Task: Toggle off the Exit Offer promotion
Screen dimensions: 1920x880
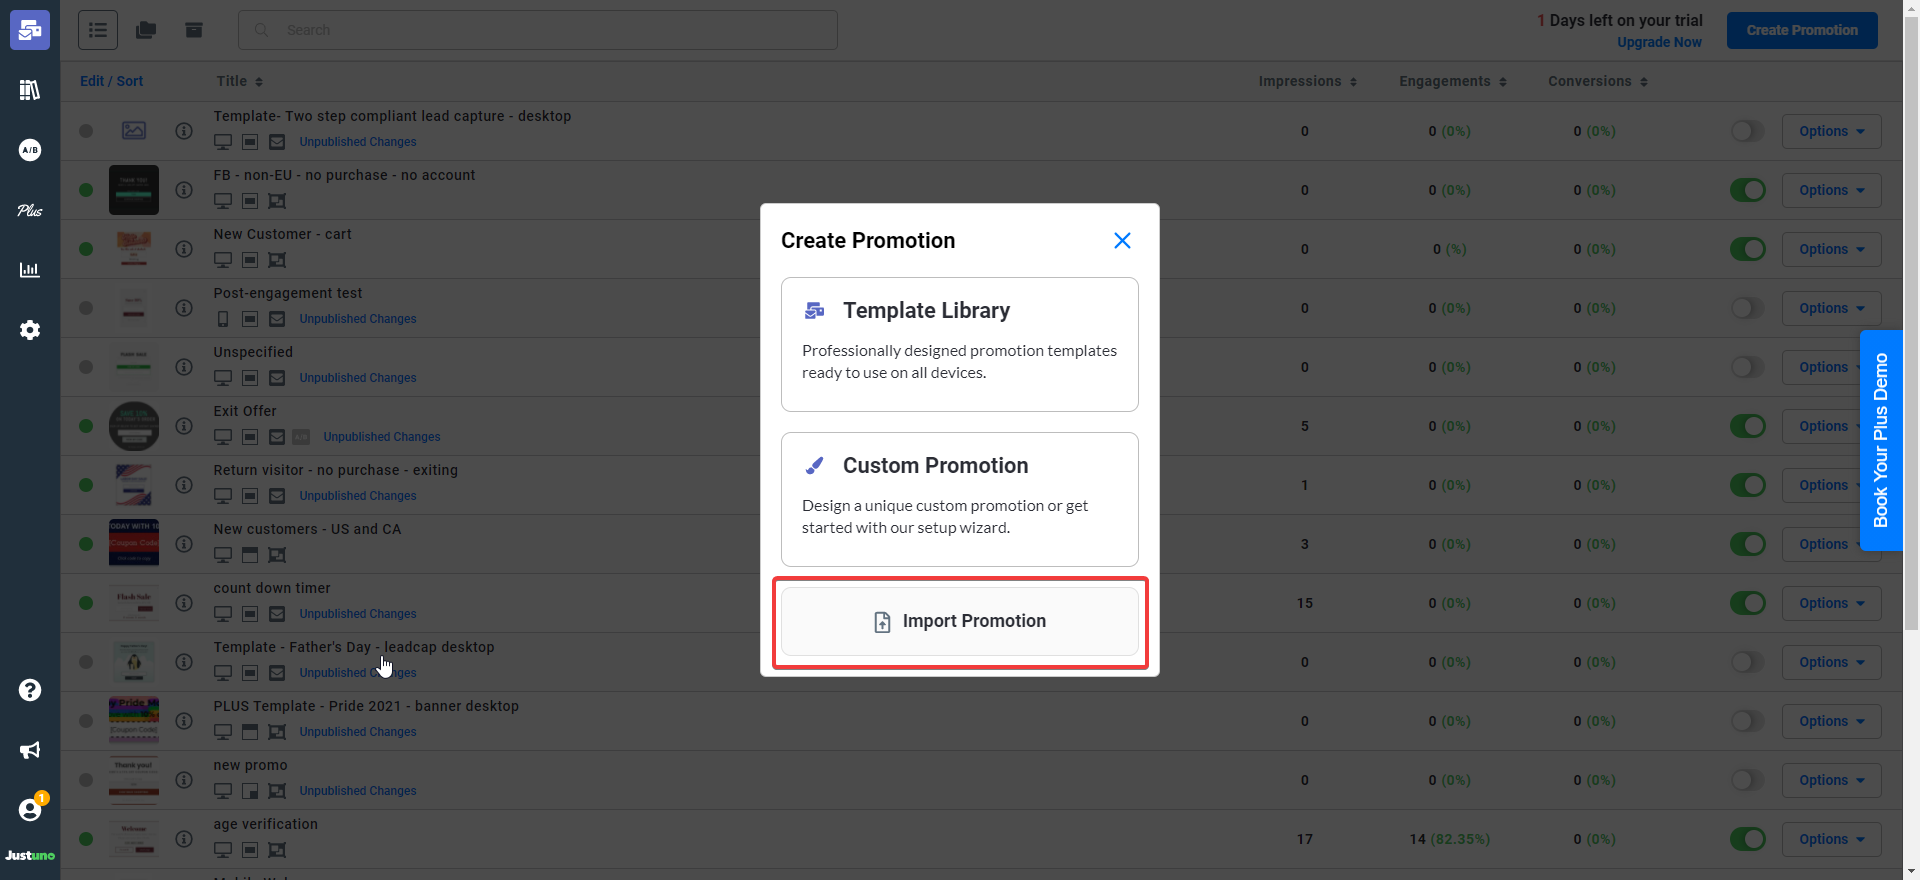Action: click(x=1747, y=426)
